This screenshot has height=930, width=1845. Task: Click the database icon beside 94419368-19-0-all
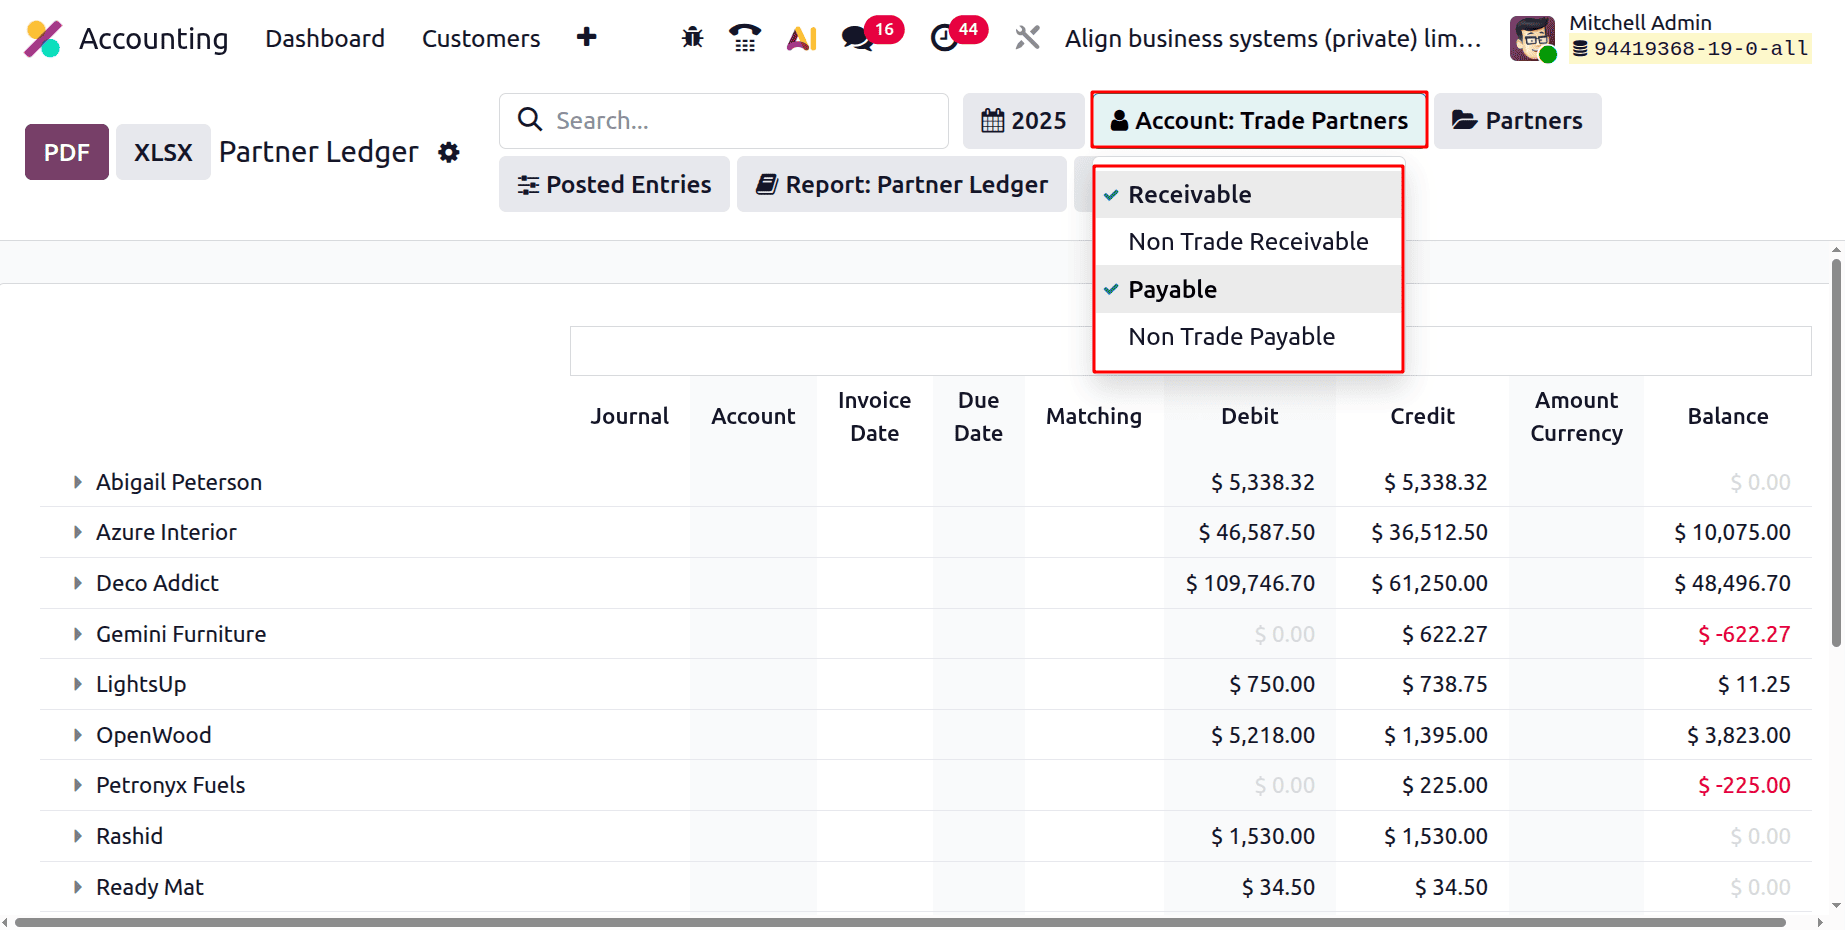1580,48
